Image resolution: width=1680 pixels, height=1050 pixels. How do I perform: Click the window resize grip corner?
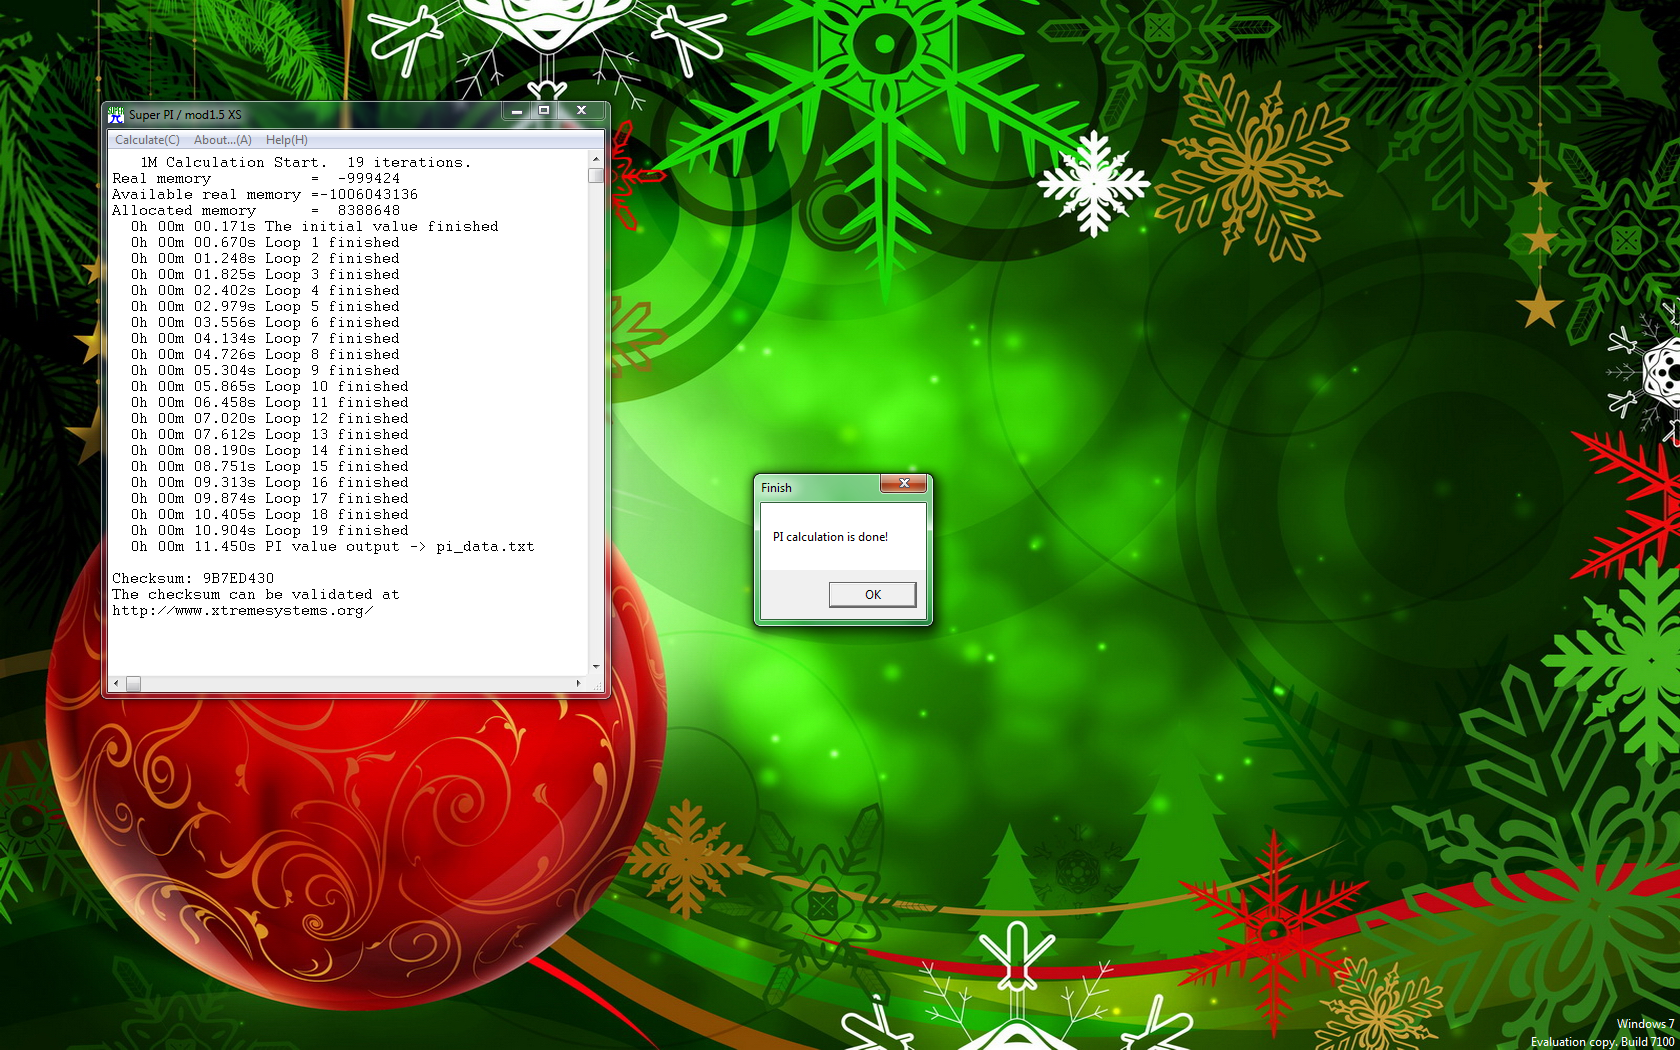[597, 685]
